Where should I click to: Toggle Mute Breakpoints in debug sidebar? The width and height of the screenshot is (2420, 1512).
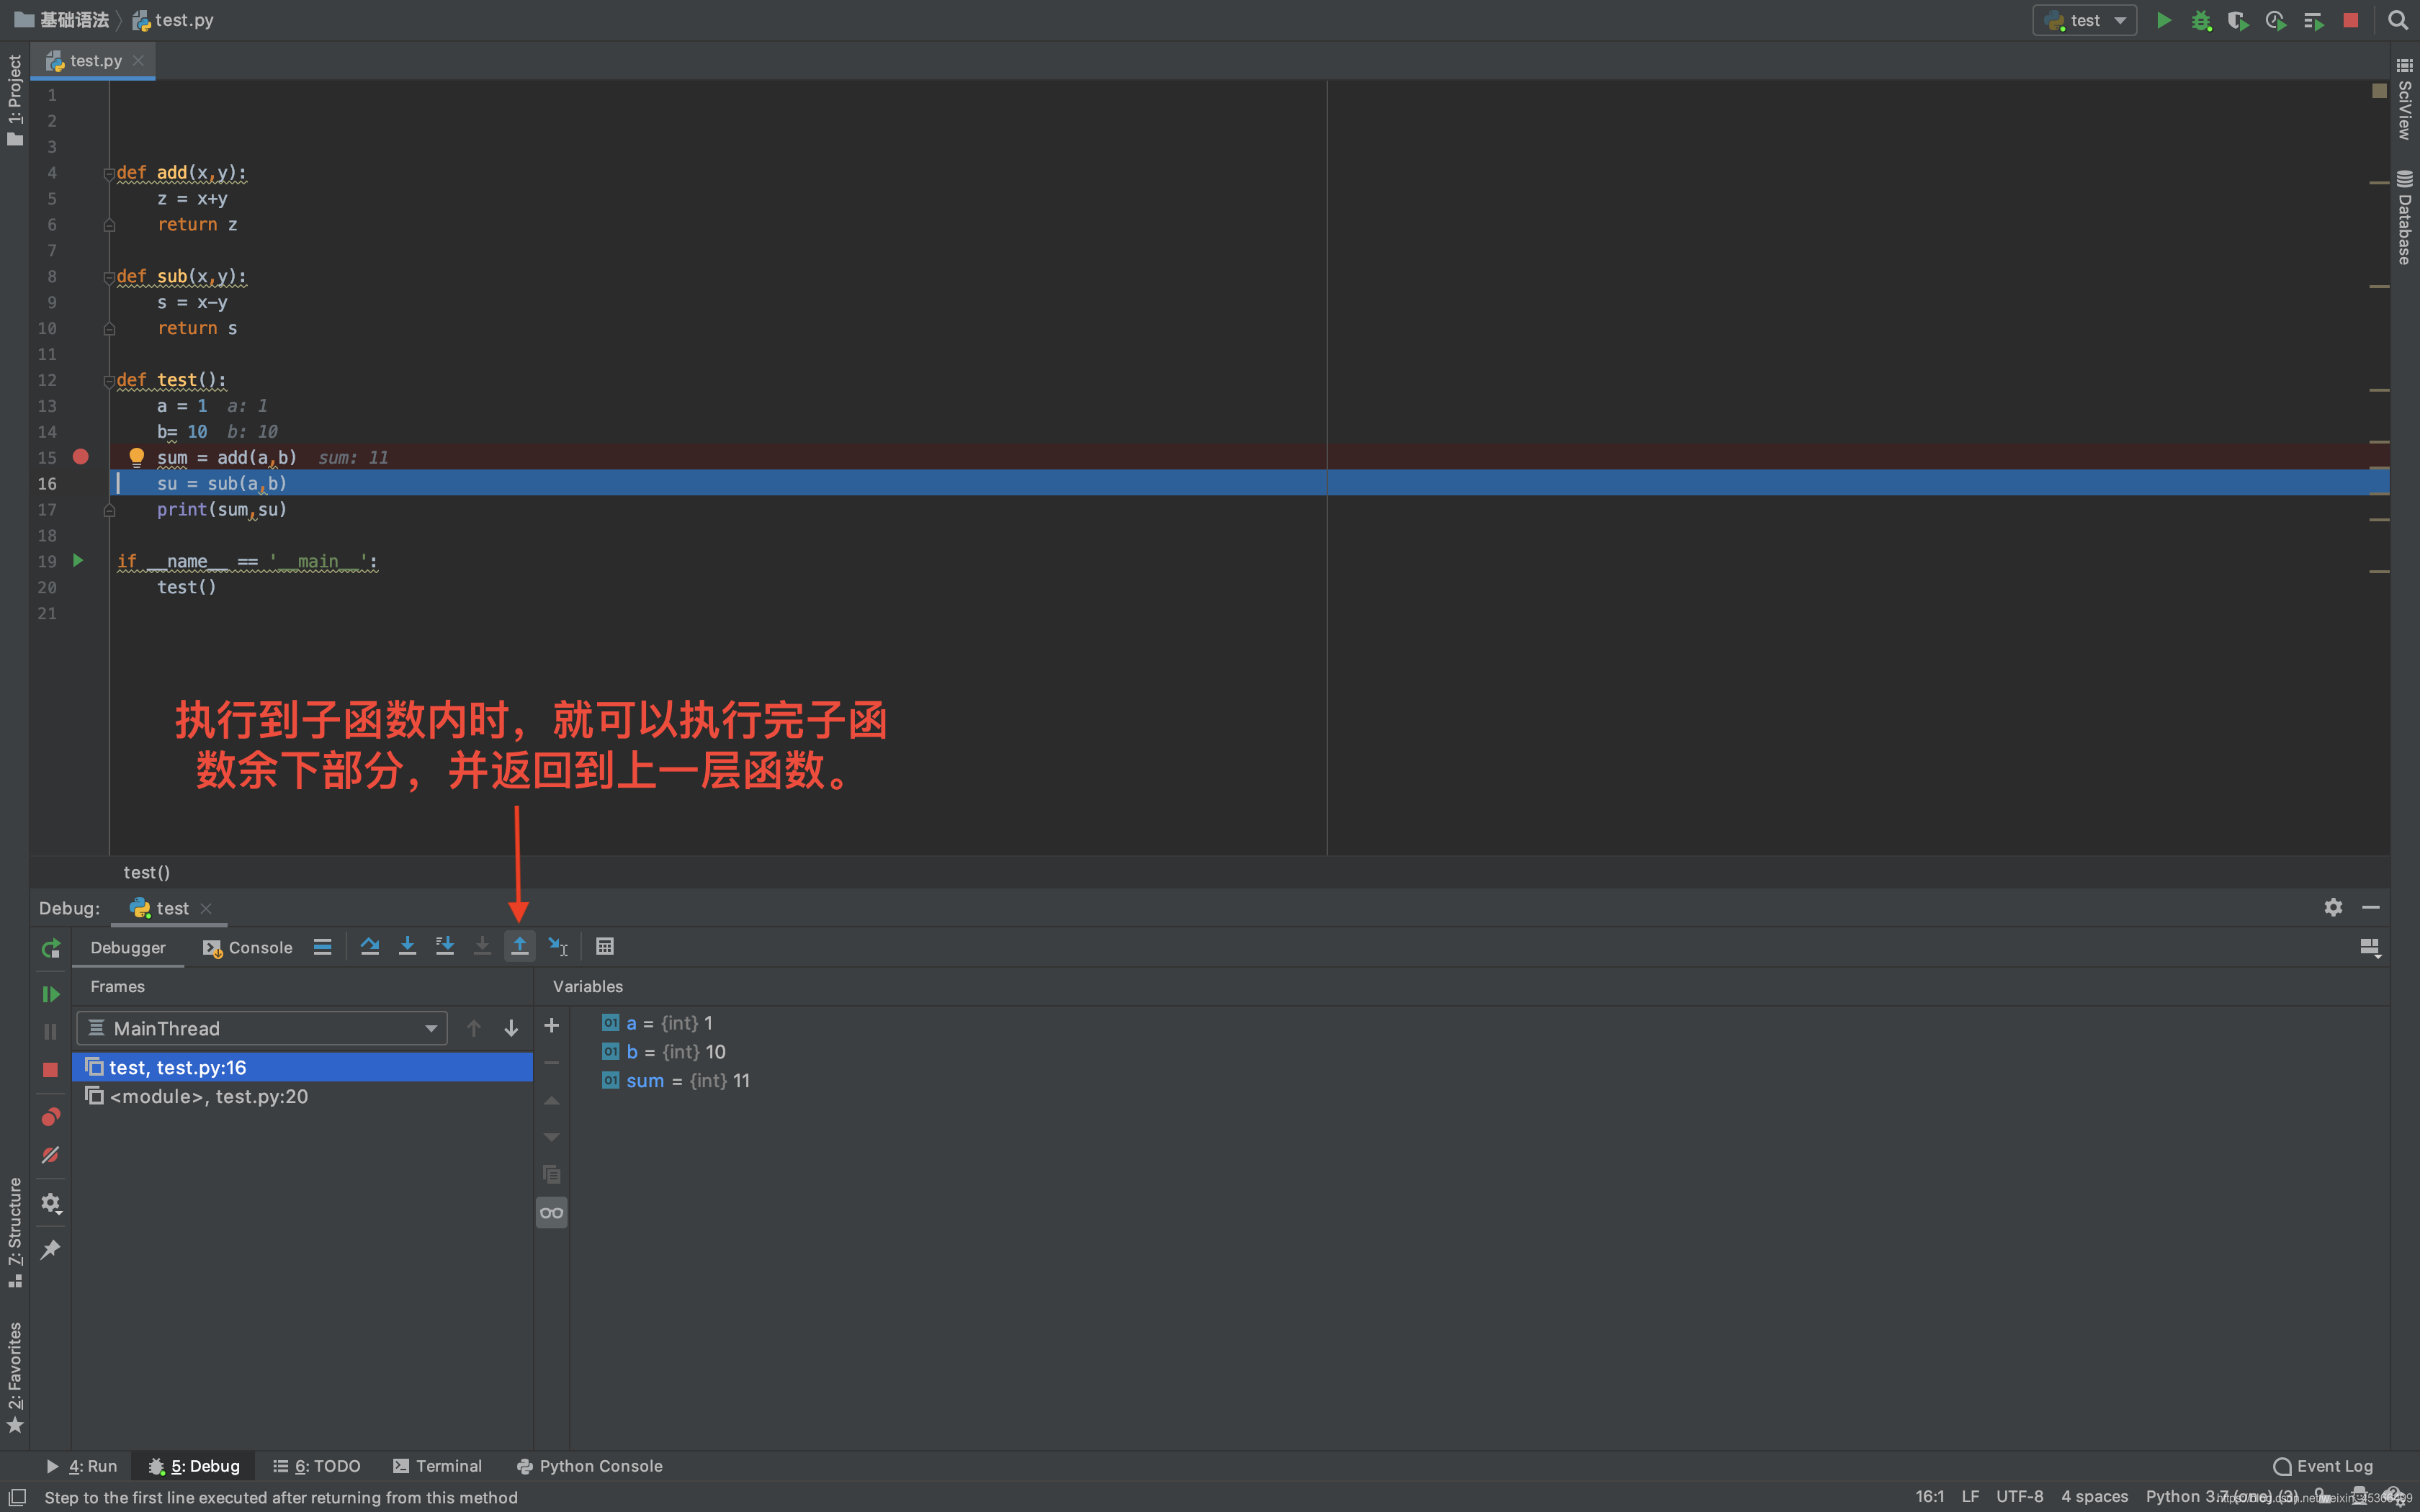click(x=50, y=1155)
